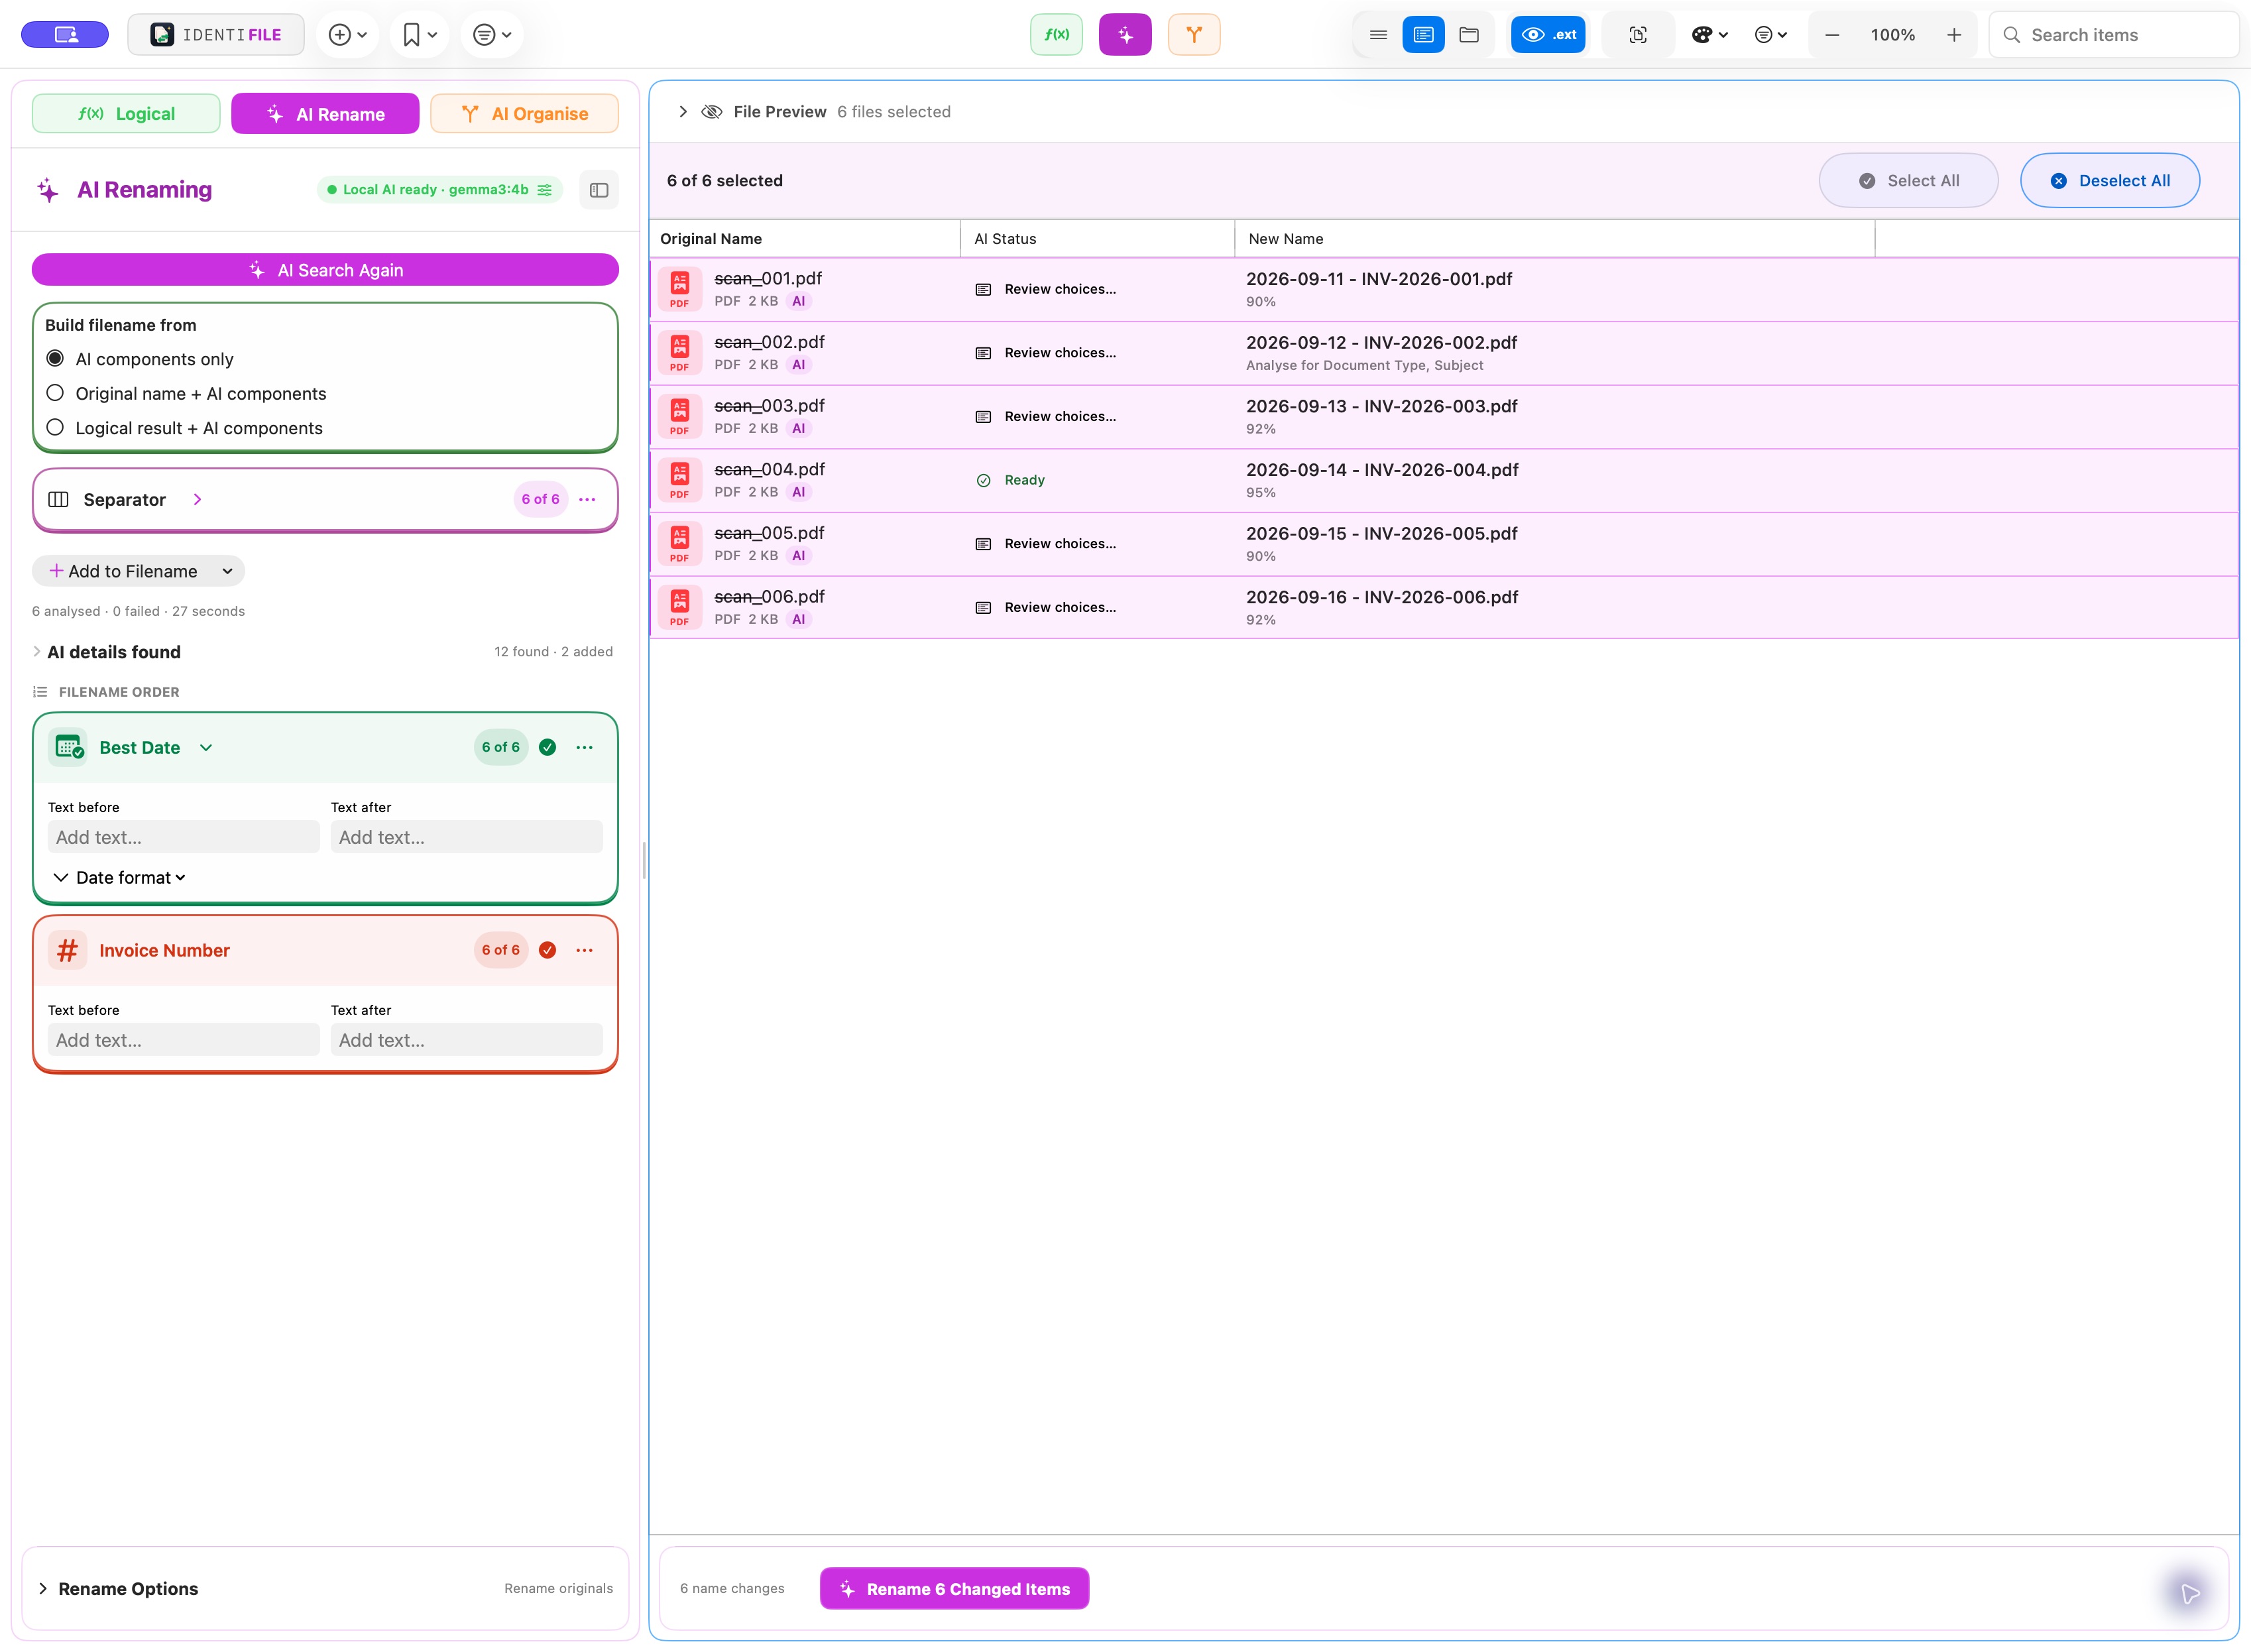
Task: Click Best Date Text before field
Action: pyautogui.click(x=183, y=837)
